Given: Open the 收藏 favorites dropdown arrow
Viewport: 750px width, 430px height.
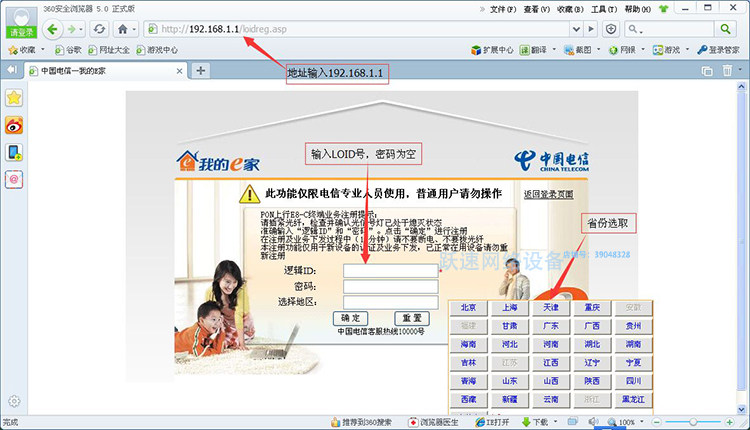Looking at the screenshot, I should coord(43,49).
